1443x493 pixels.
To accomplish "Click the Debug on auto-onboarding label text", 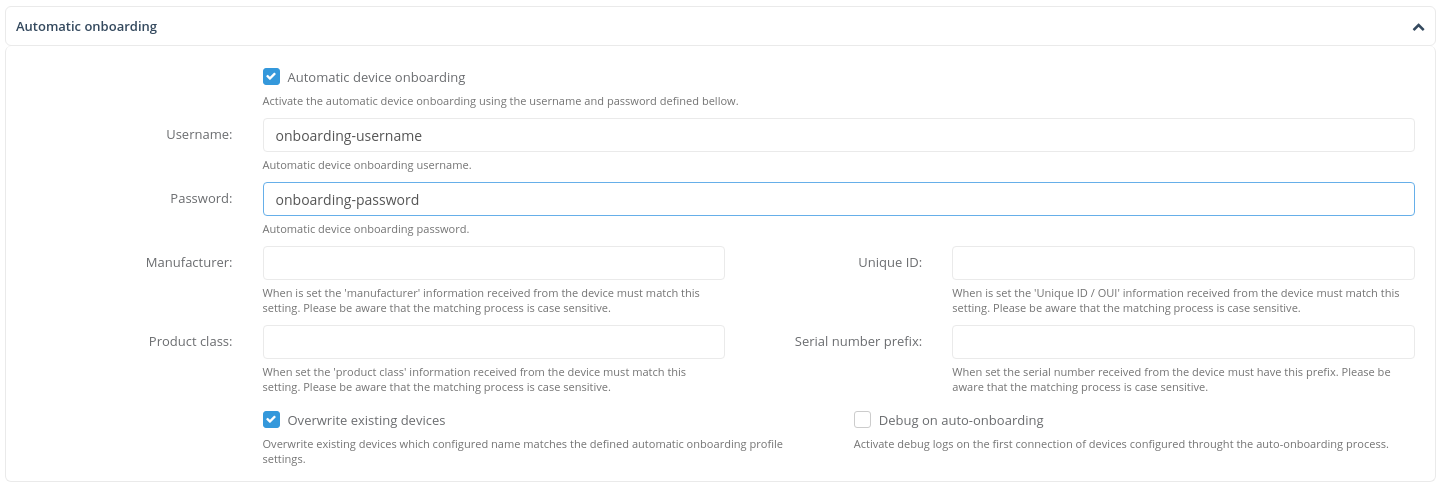I will pyautogui.click(x=961, y=420).
